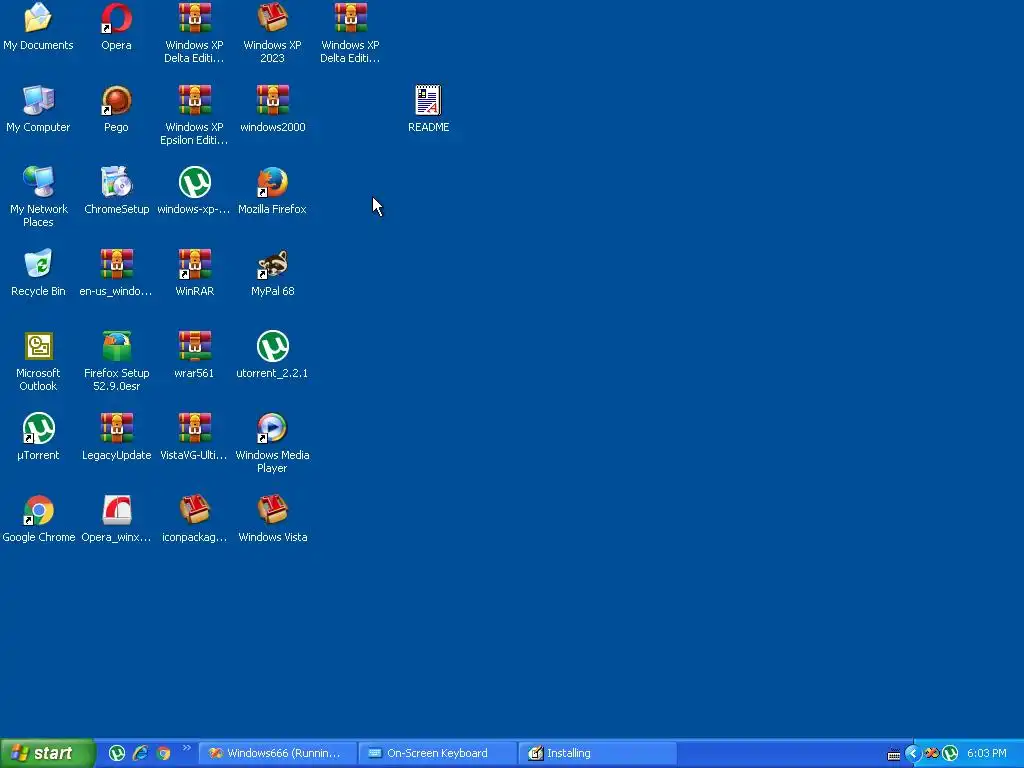The width and height of the screenshot is (1024, 768).
Task: Click the keyboard icon beside the tray
Action: [x=893, y=754]
